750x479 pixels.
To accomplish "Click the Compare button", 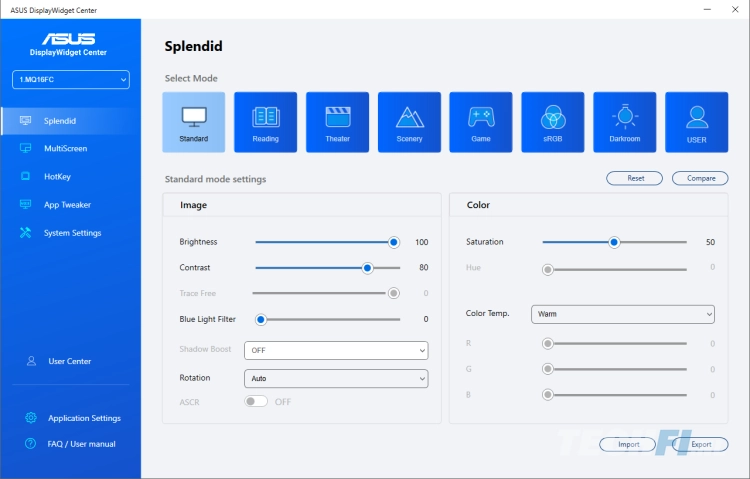I will pyautogui.click(x=700, y=178).
